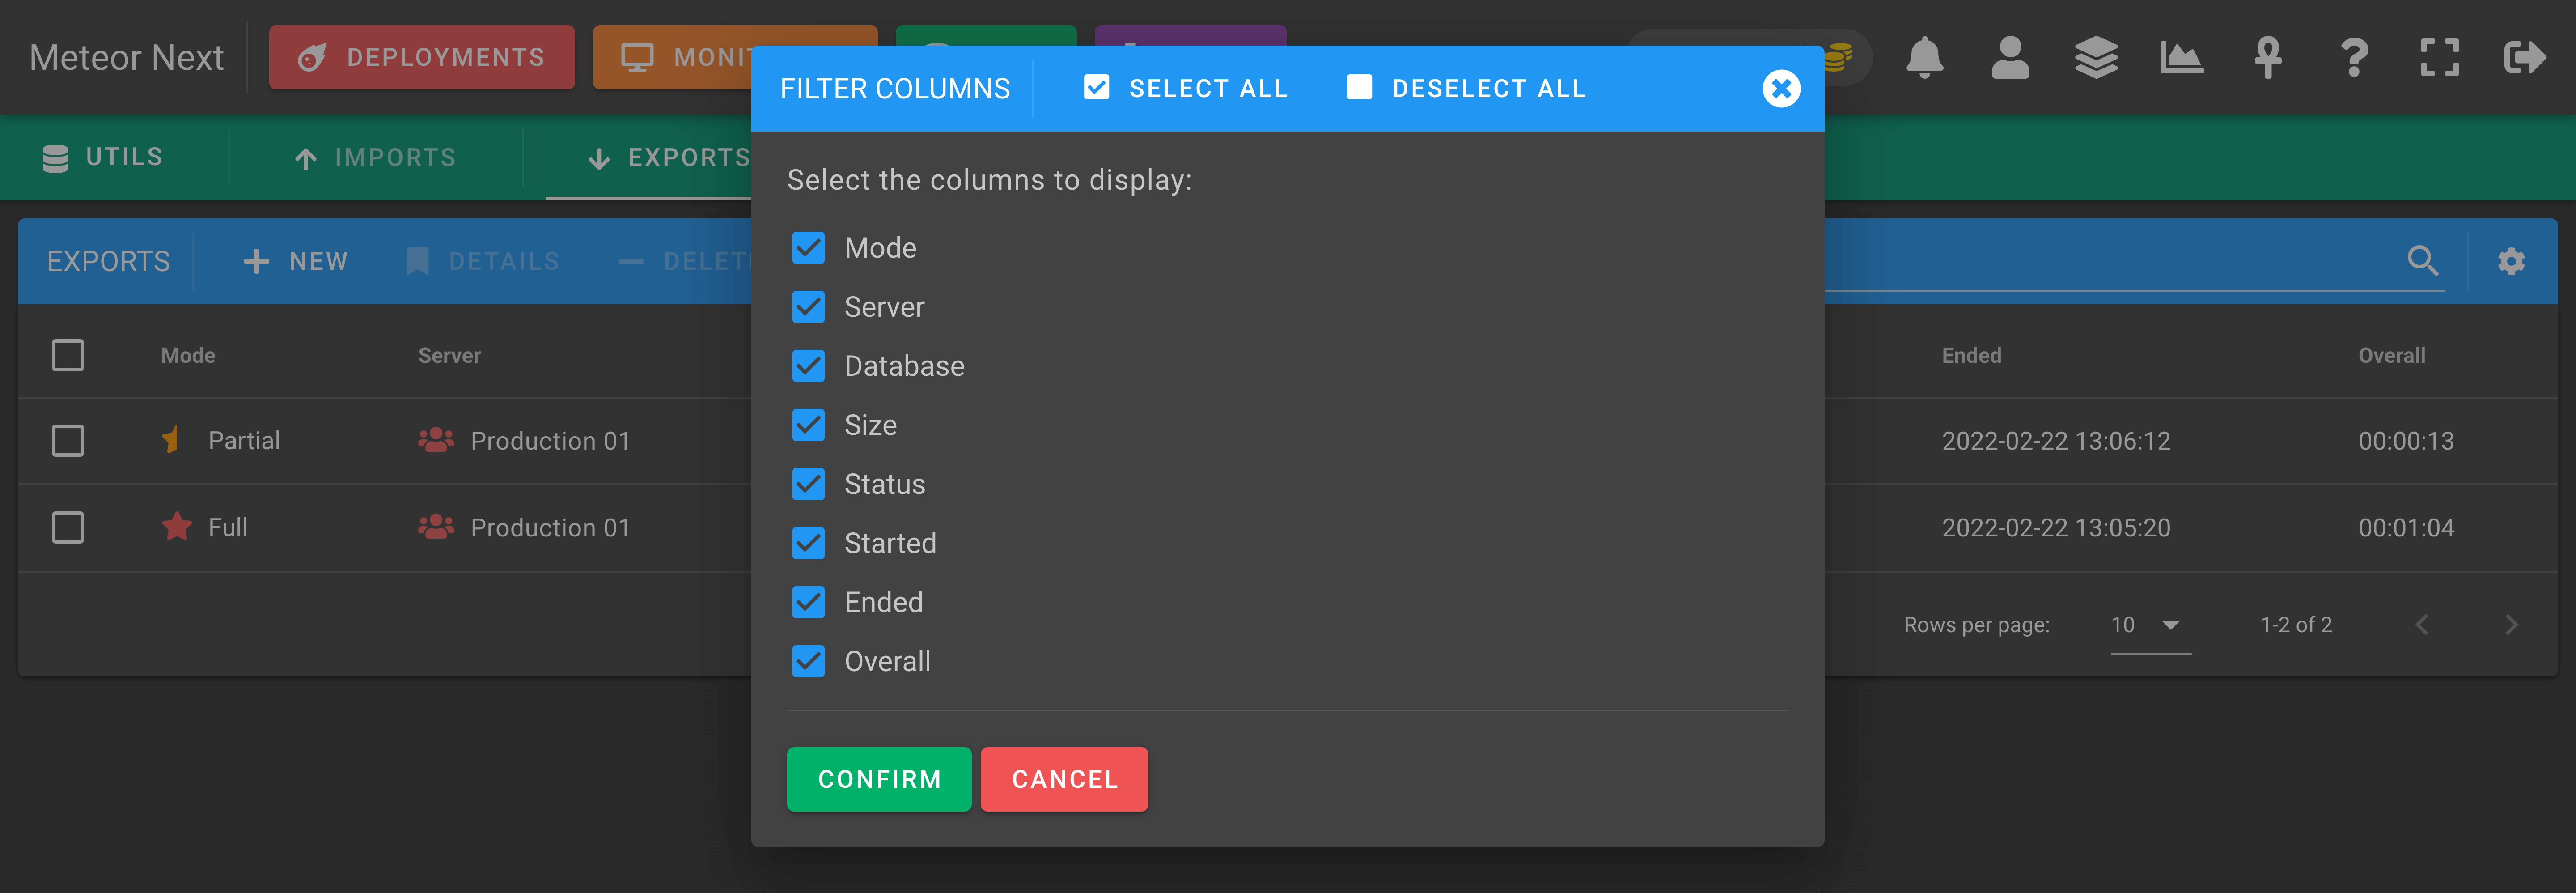Image resolution: width=2576 pixels, height=893 pixels.
Task: Tick the select-all rows header checkbox
Action: tap(68, 355)
